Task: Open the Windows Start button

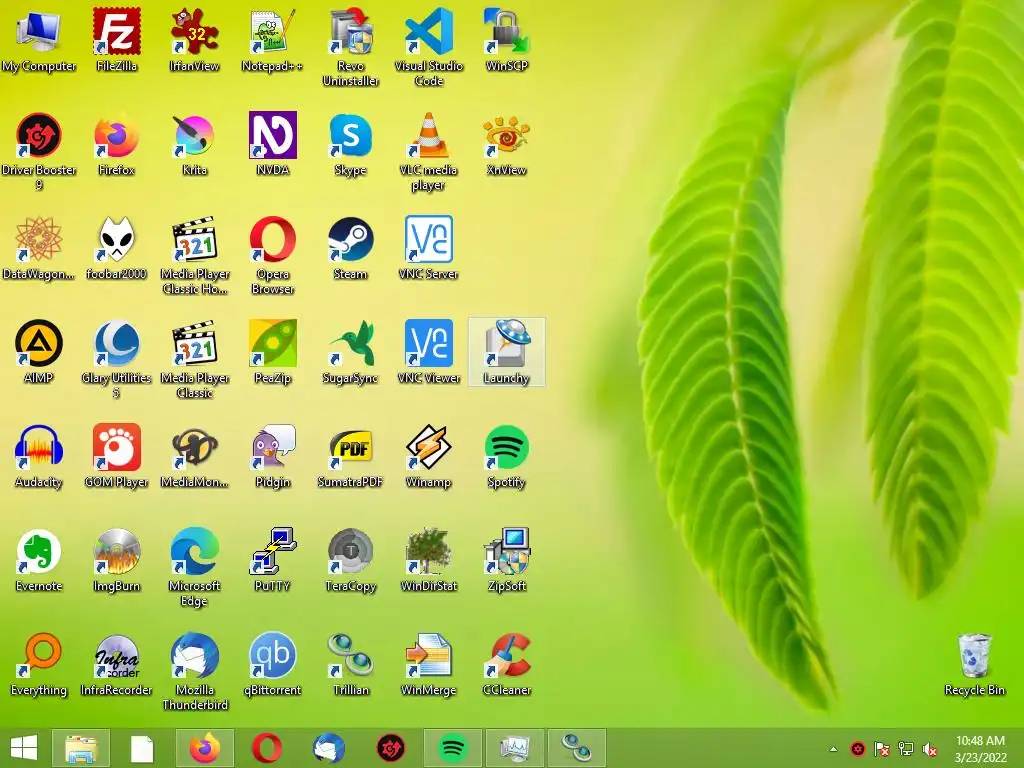Action: [x=24, y=748]
